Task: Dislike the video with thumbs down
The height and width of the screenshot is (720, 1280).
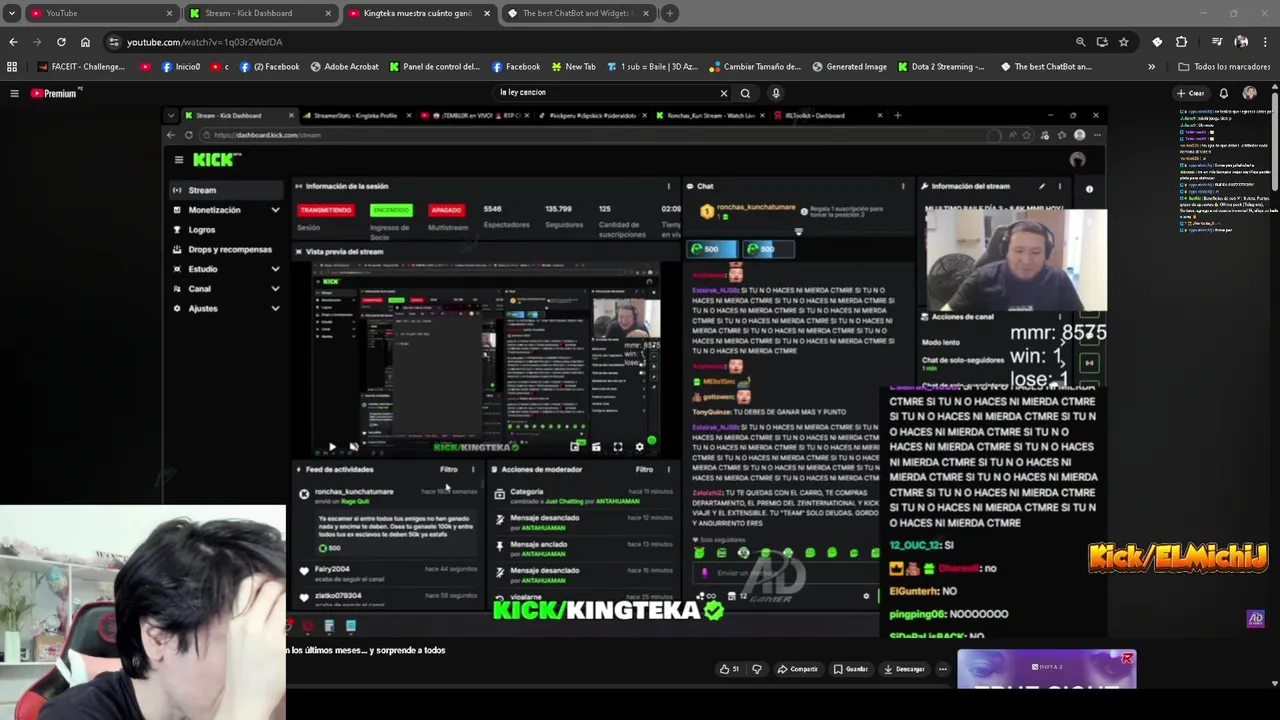Action: 757,669
